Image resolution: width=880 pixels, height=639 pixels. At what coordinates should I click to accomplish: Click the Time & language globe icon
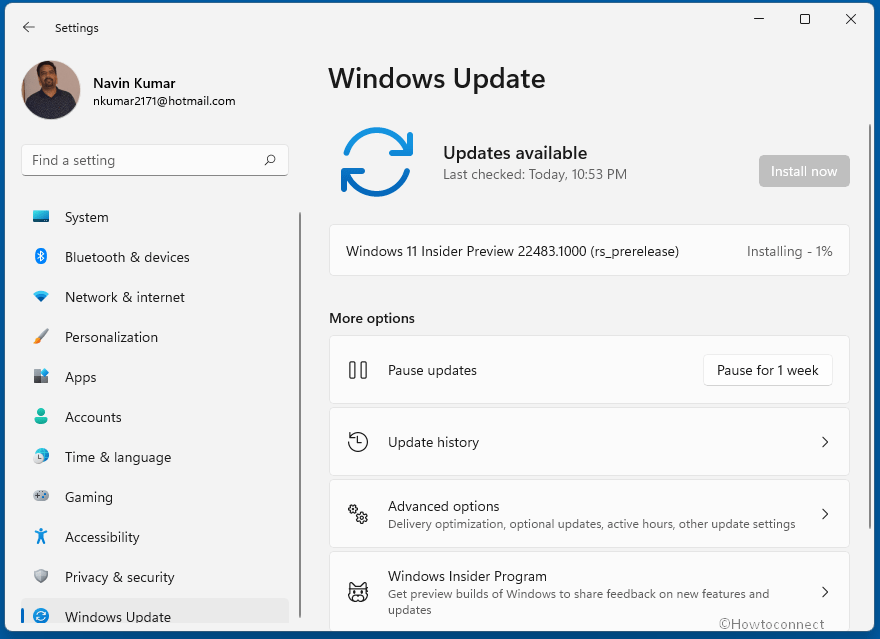pos(41,456)
